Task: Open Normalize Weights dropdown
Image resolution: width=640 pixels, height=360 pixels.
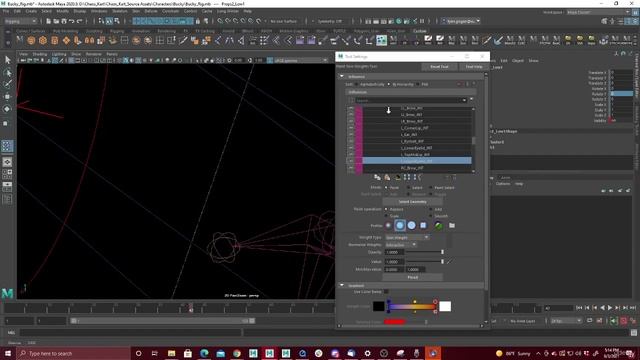Action: tap(401, 244)
